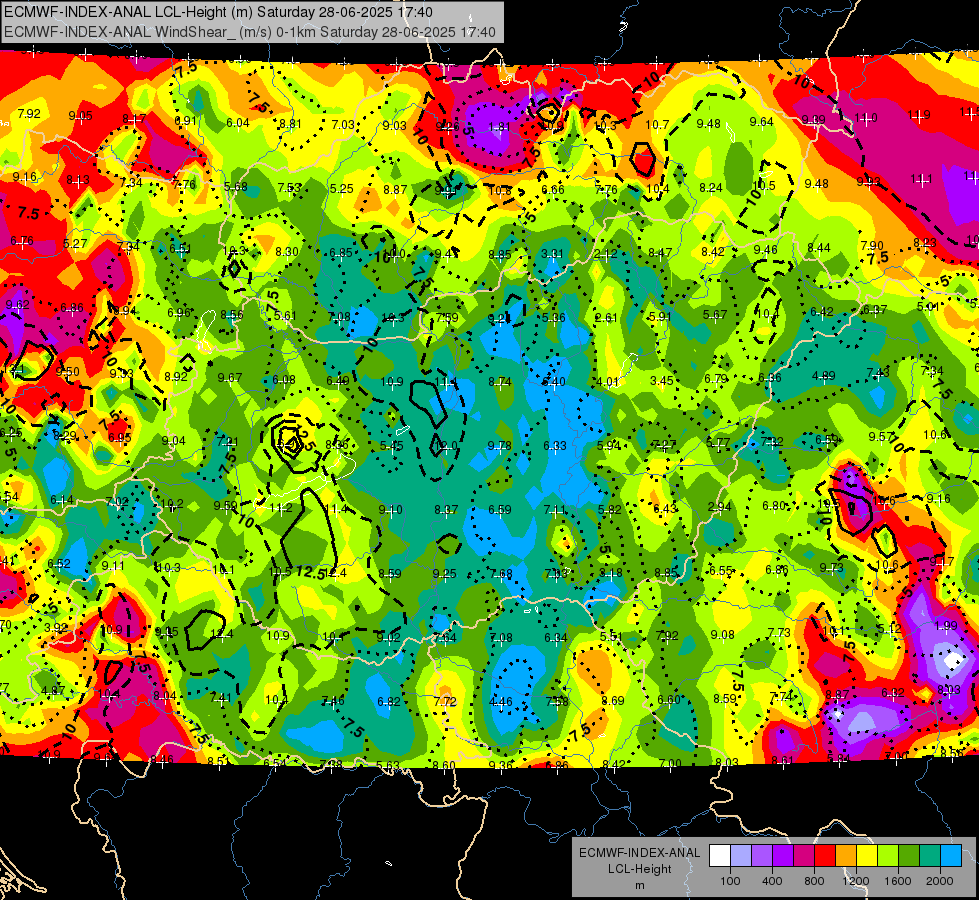Click the wind shear value '8.74'
Screen dimensions: 979x900
(x=499, y=382)
